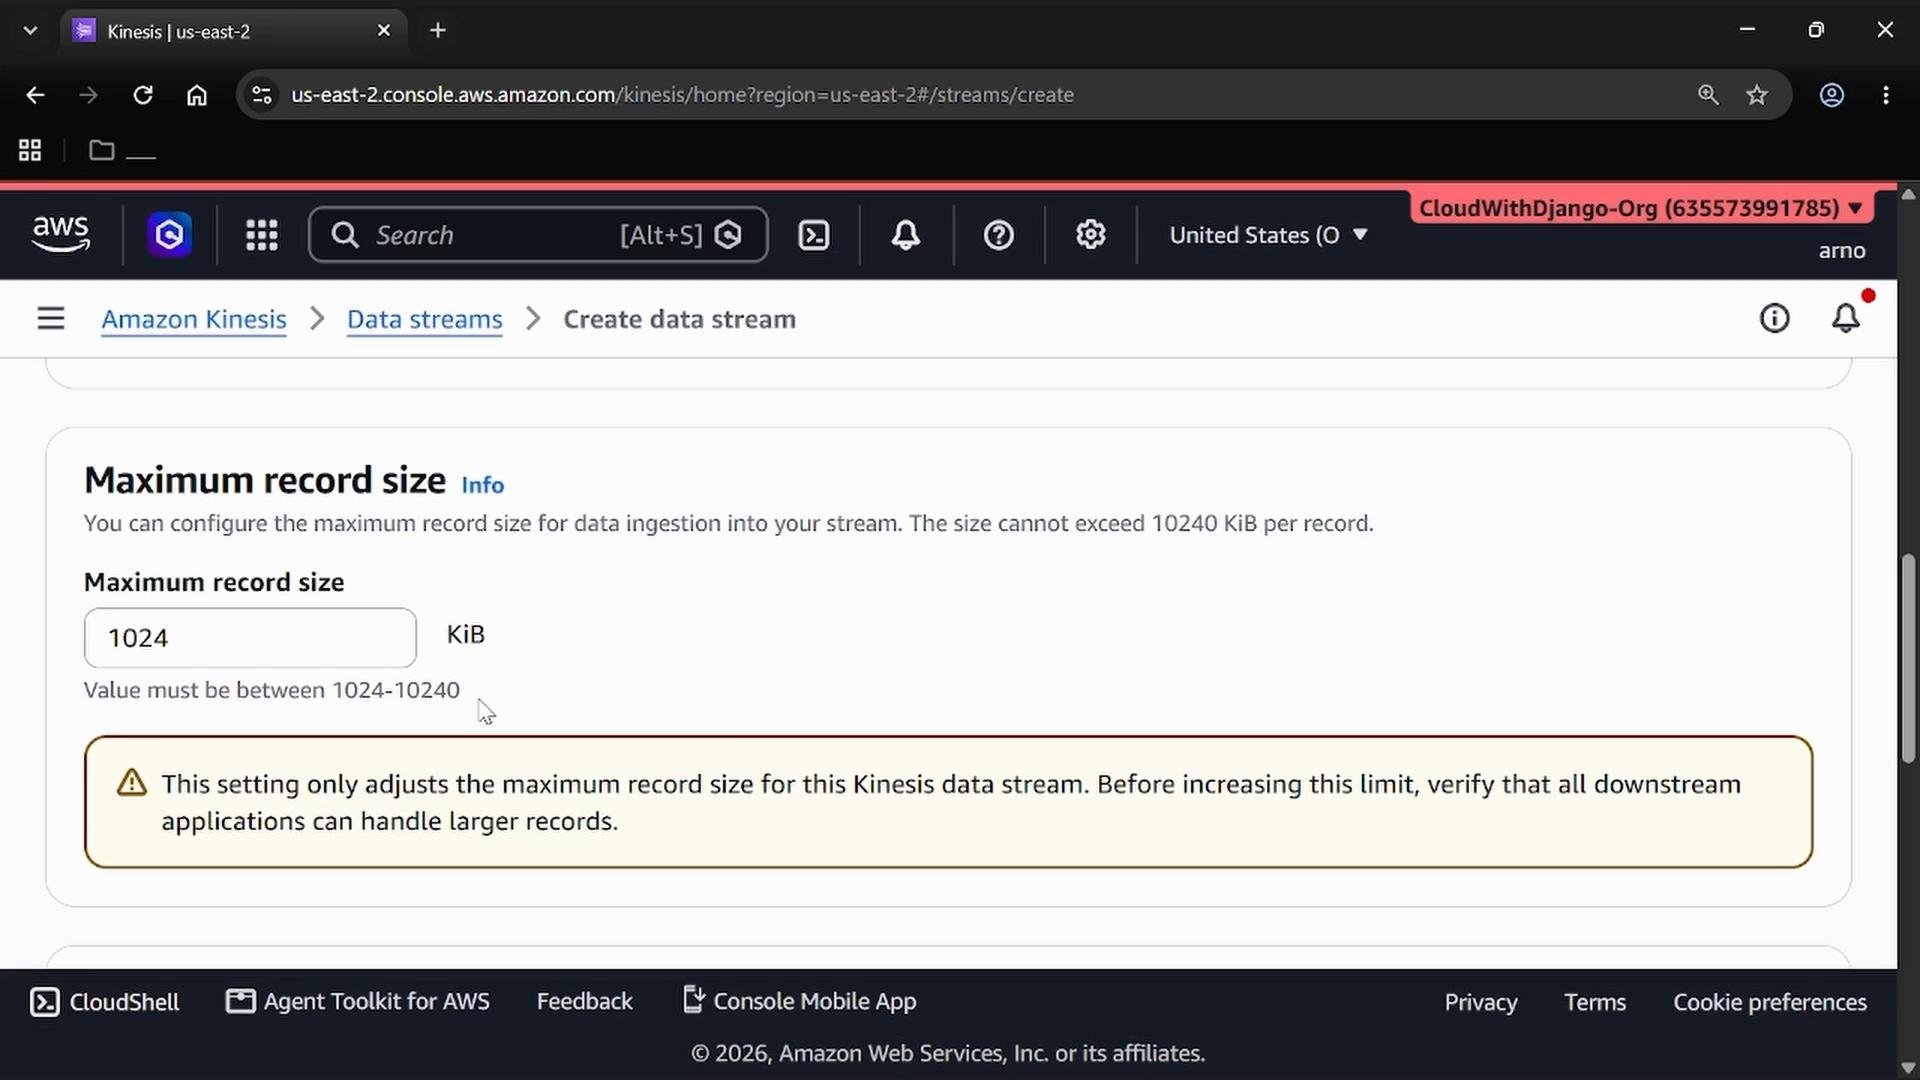The image size is (1920, 1080).
Task: Open browser zoom magnifier icon
Action: click(x=1708, y=95)
